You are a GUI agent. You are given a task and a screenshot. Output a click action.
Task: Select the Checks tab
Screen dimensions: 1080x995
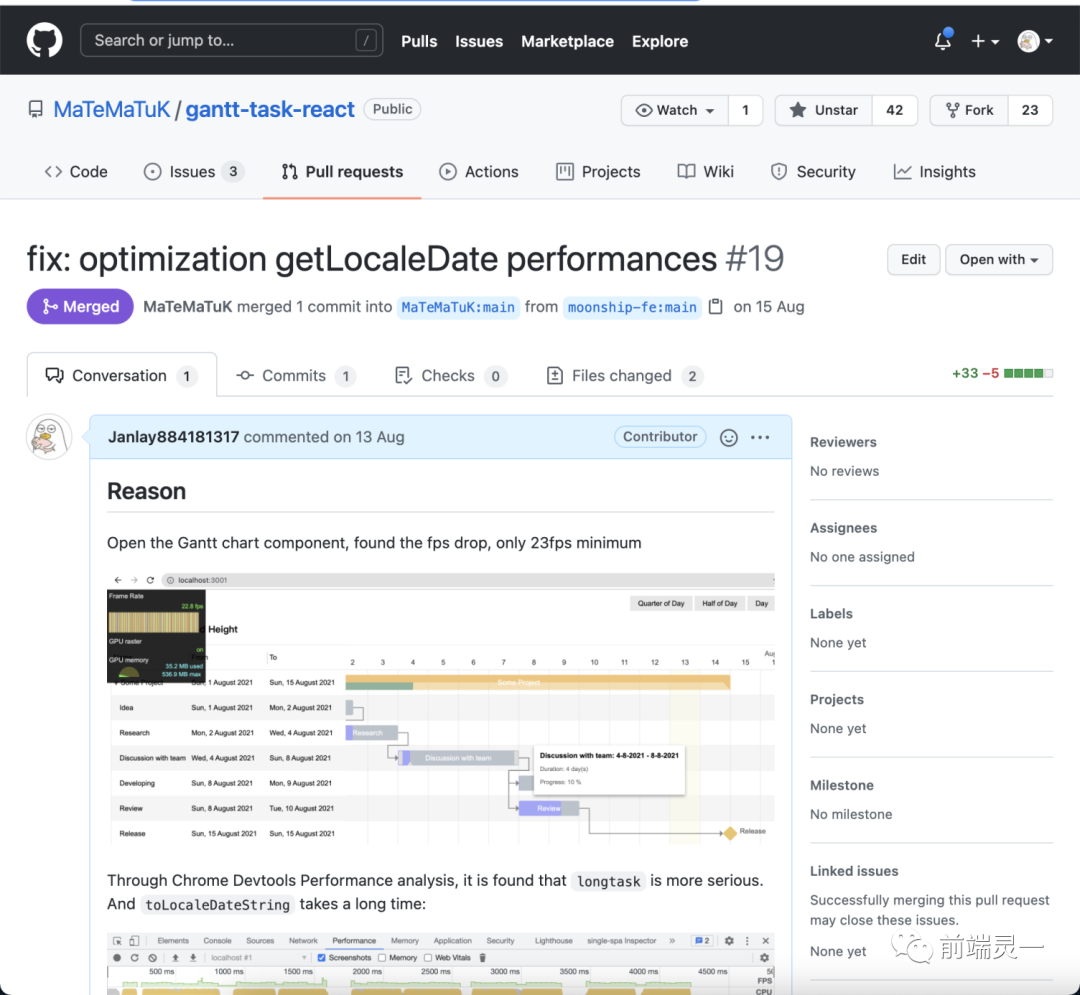451,375
